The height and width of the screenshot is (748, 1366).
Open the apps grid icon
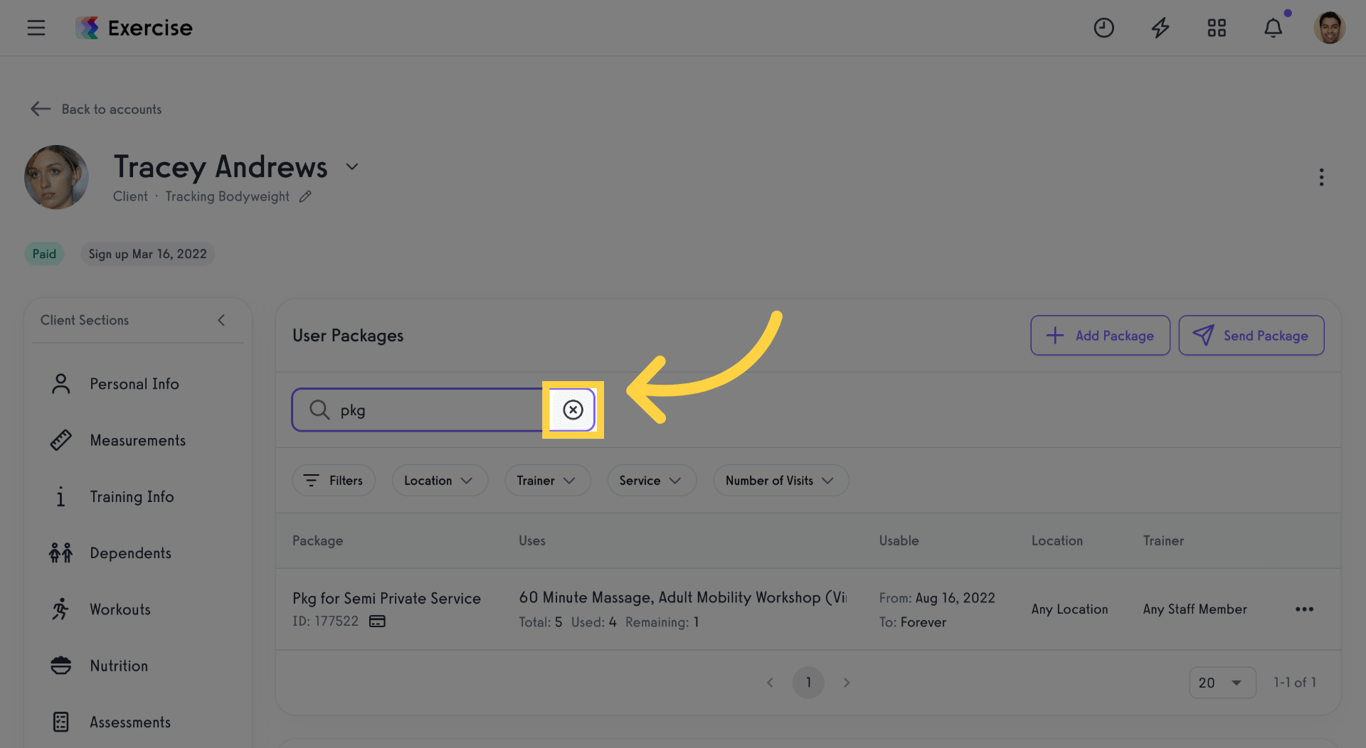coord(1217,28)
